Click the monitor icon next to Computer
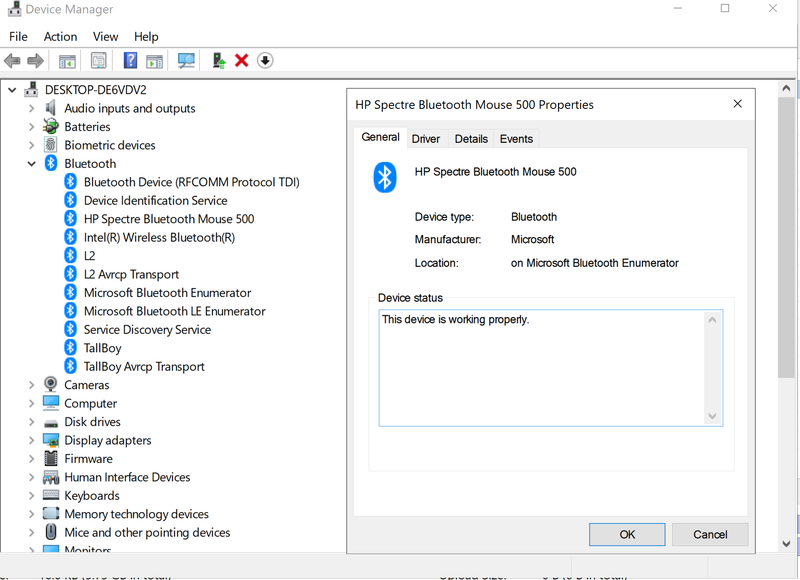The image size is (800, 580). coord(51,403)
